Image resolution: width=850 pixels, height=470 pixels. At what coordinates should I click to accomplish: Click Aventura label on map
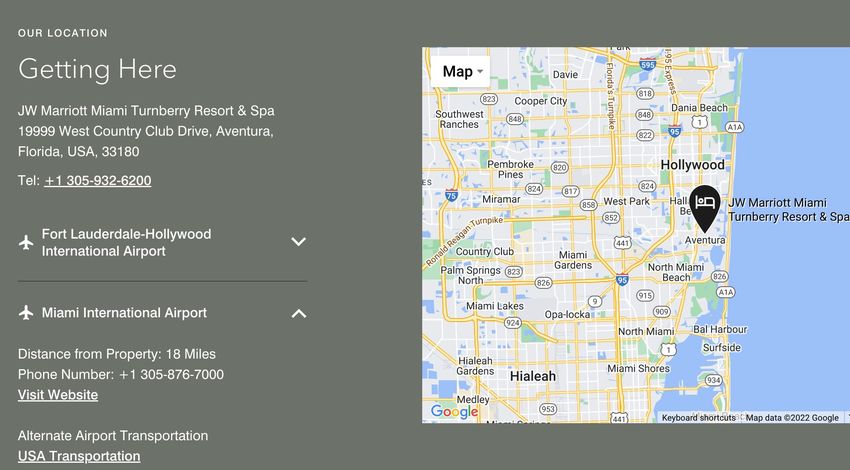(705, 240)
